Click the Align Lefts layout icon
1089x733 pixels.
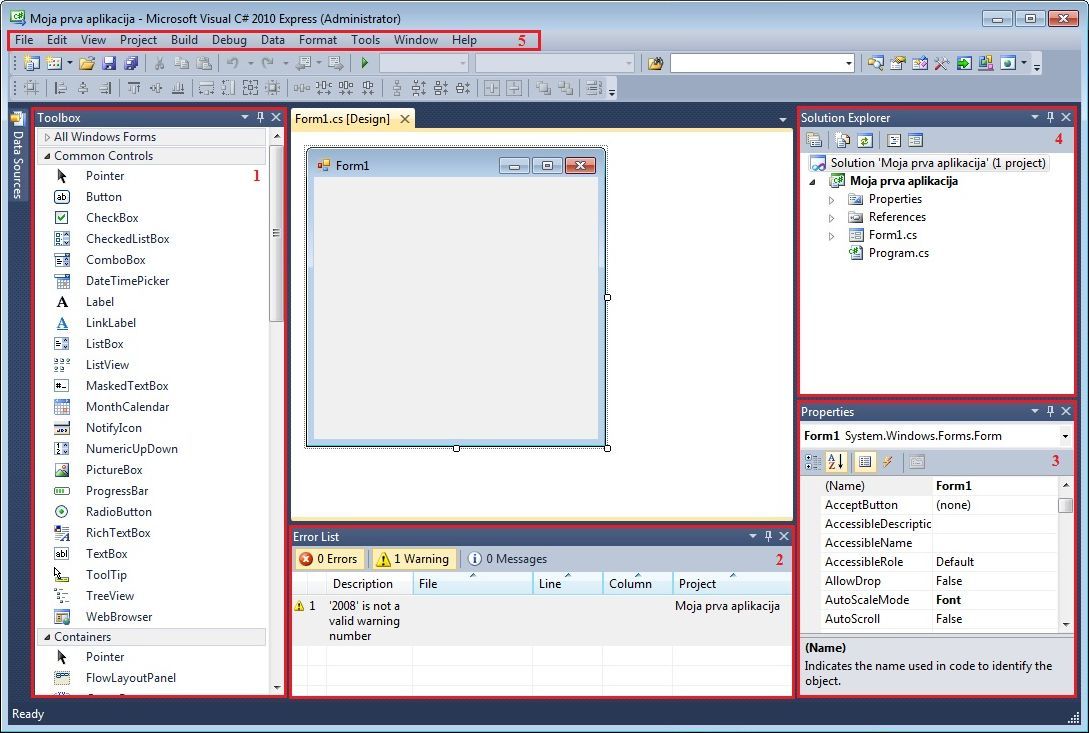pyautogui.click(x=61, y=88)
